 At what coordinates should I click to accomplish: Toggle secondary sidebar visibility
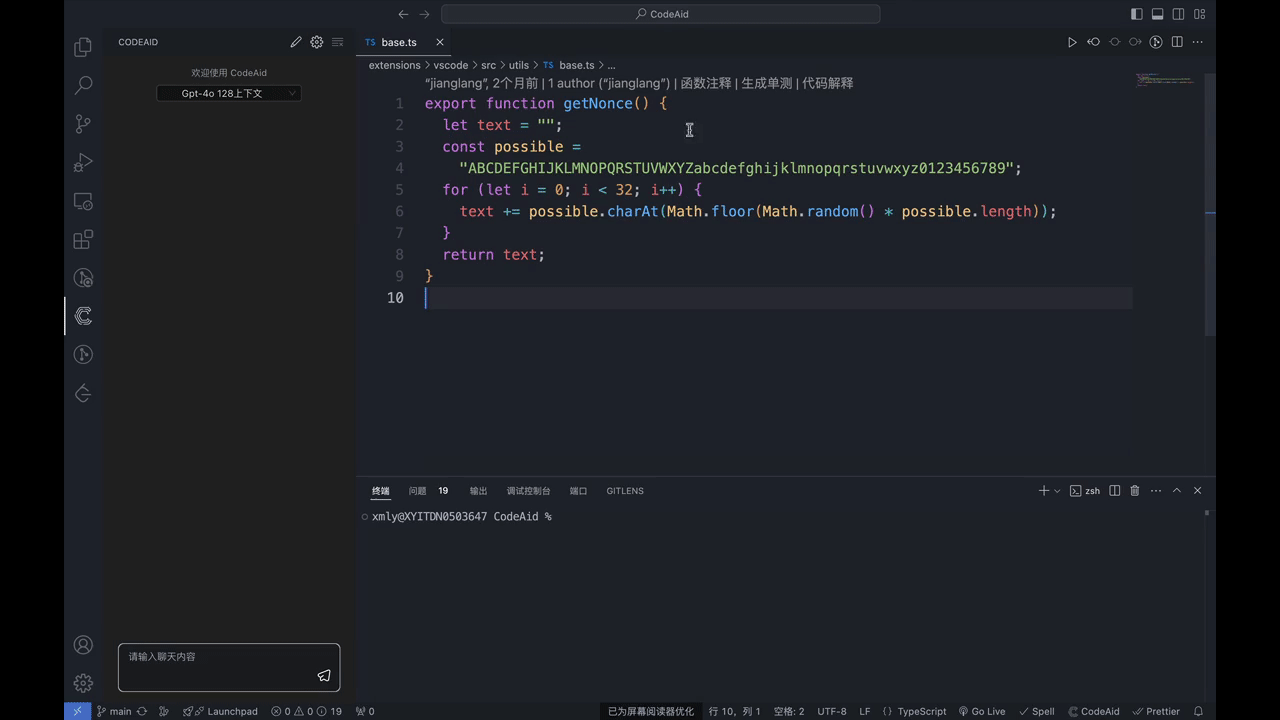(1178, 14)
